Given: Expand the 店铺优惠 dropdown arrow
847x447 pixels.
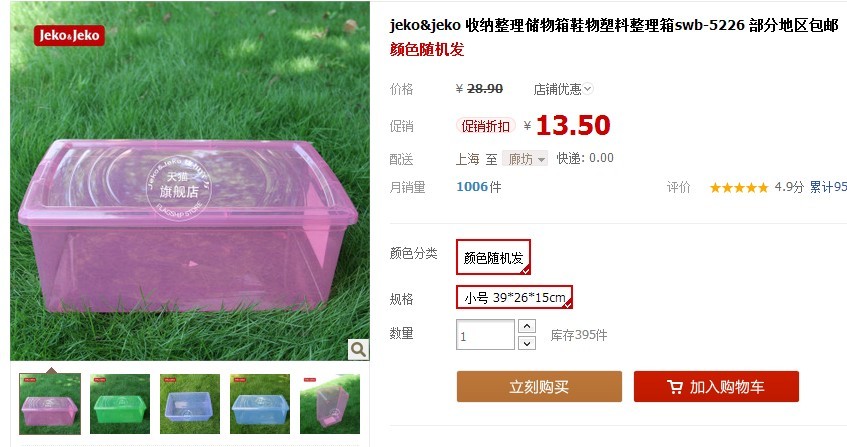Looking at the screenshot, I should coord(588,89).
